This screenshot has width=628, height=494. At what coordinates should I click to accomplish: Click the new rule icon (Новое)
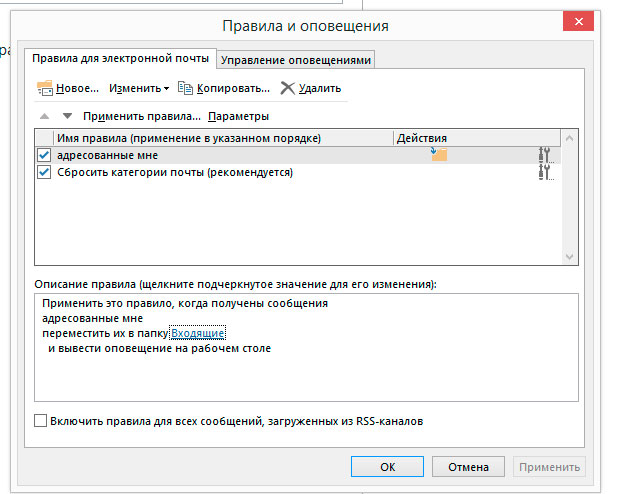[x=45, y=88]
